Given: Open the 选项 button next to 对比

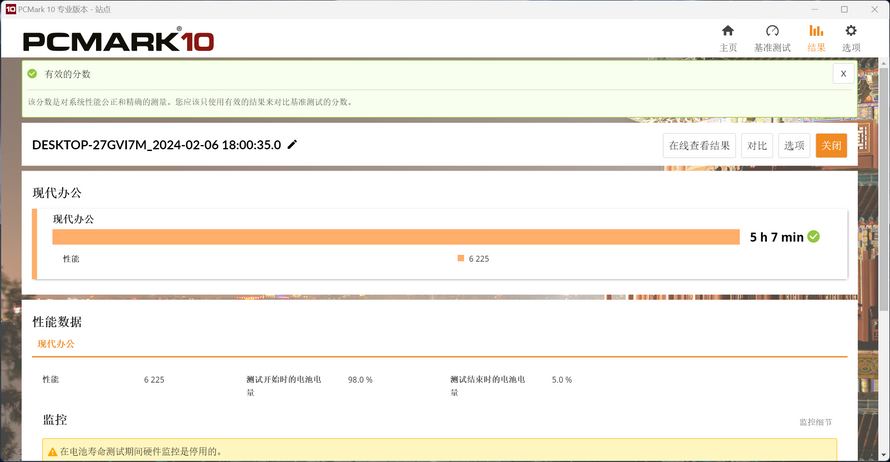Looking at the screenshot, I should click(794, 146).
